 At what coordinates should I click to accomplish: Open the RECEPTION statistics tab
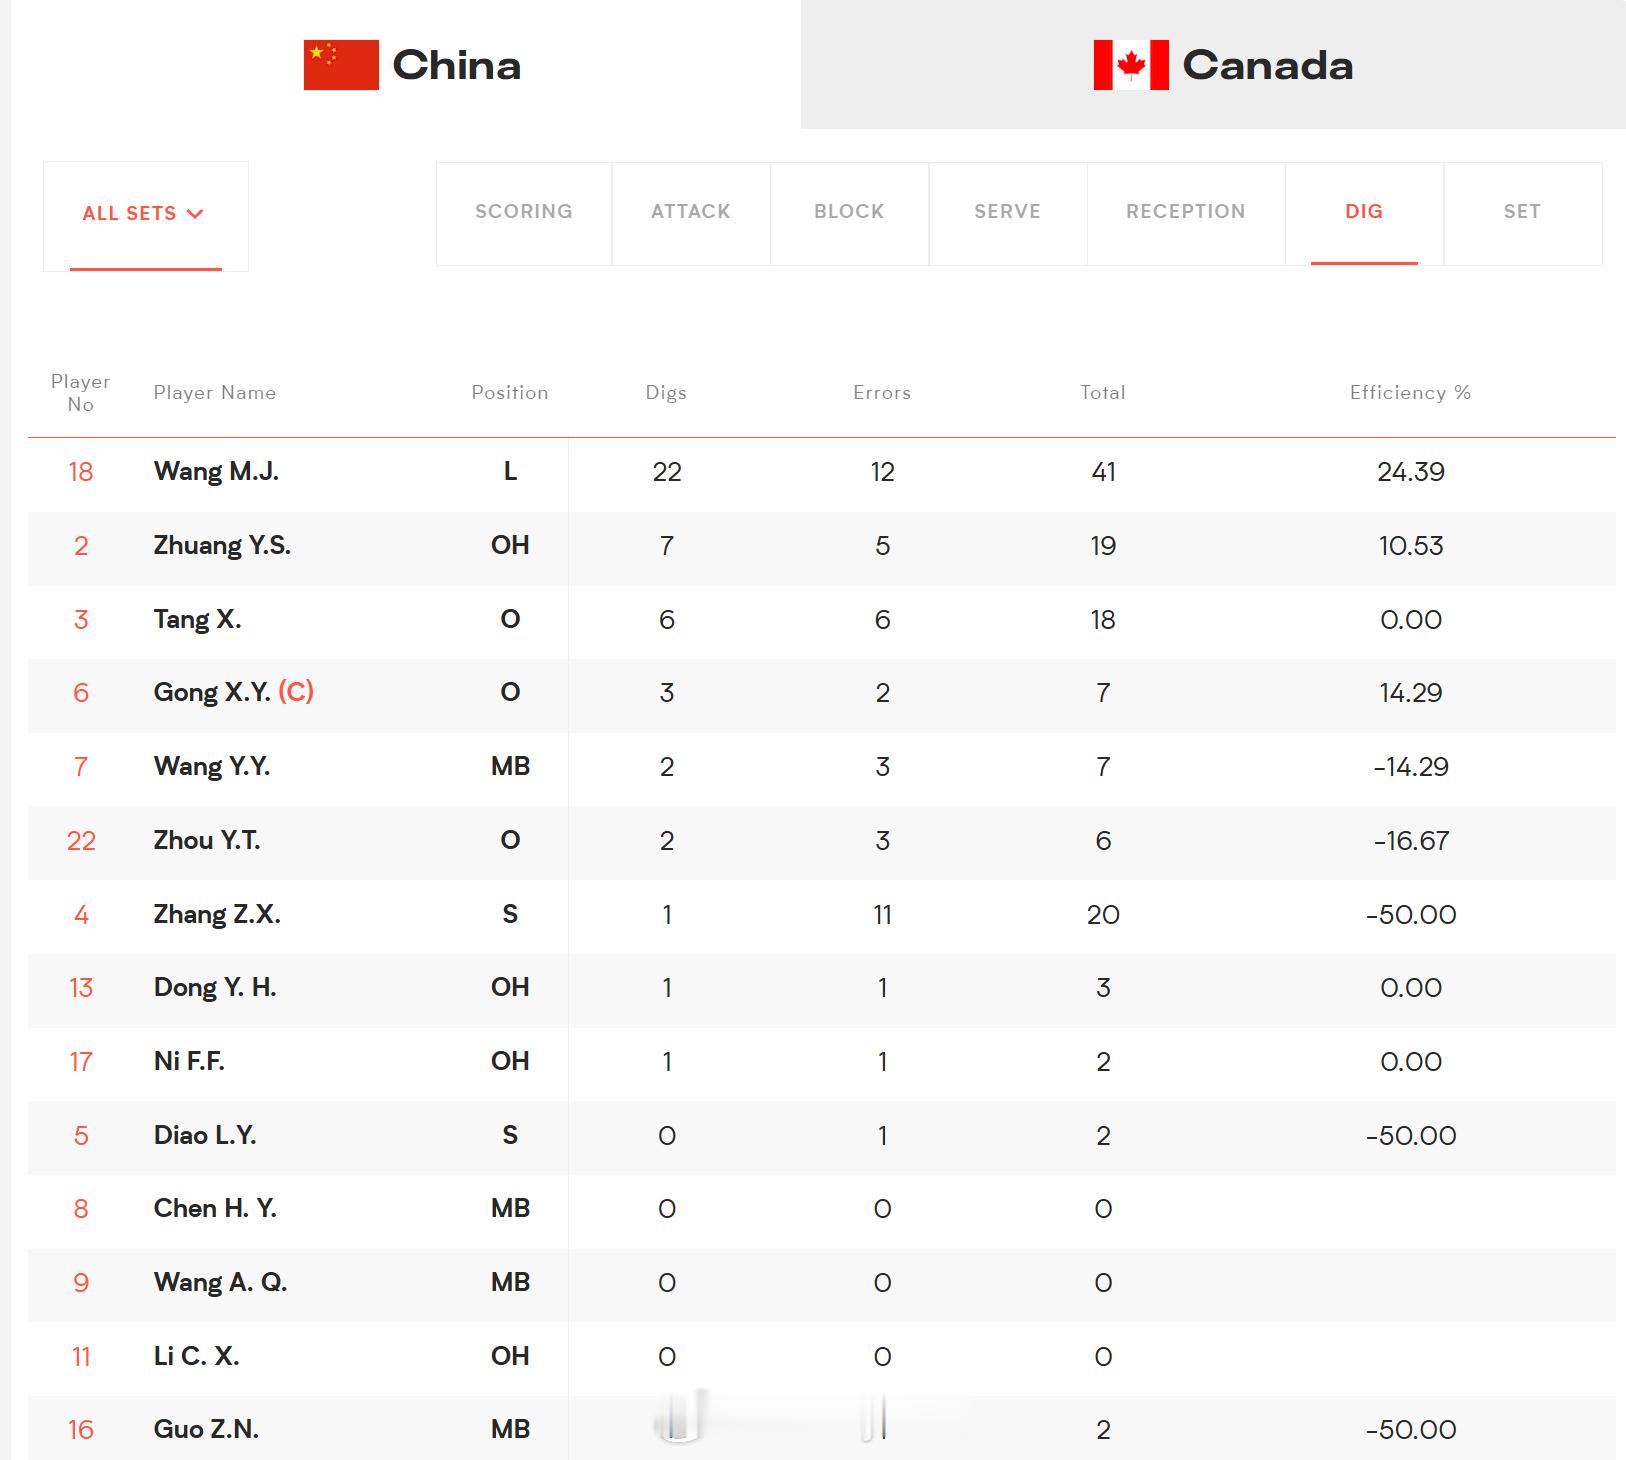[1186, 213]
